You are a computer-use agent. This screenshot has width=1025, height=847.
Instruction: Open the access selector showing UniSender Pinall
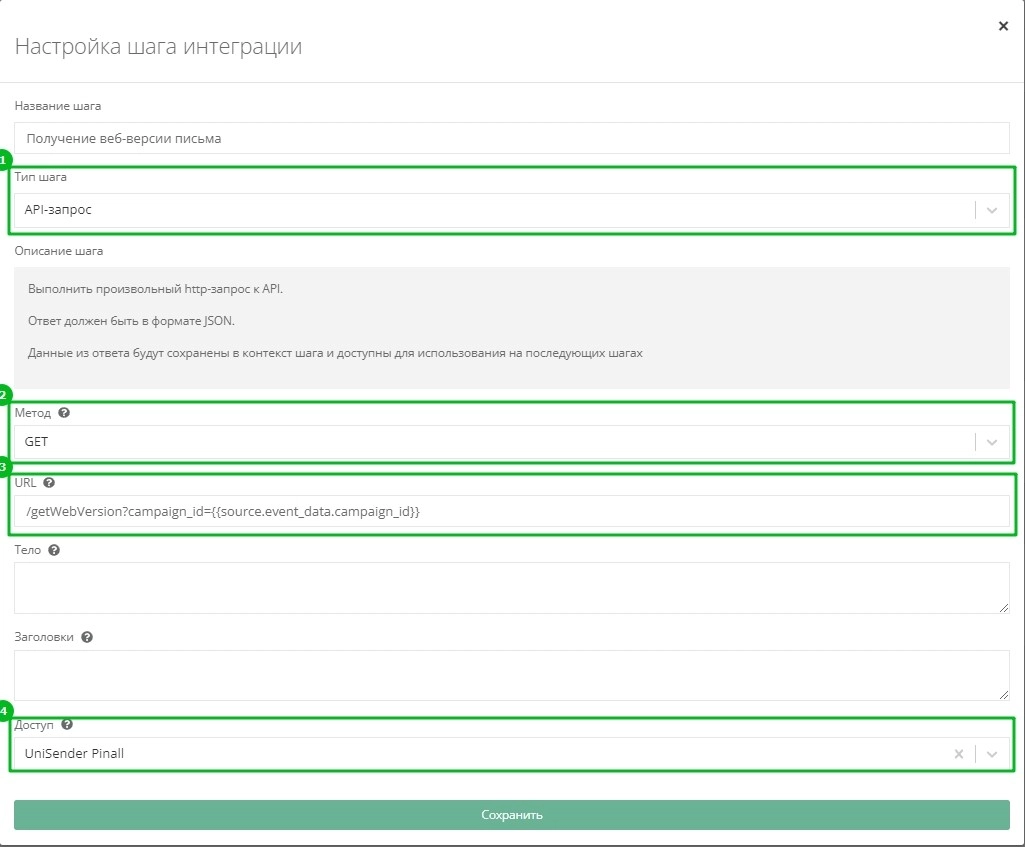(480, 754)
